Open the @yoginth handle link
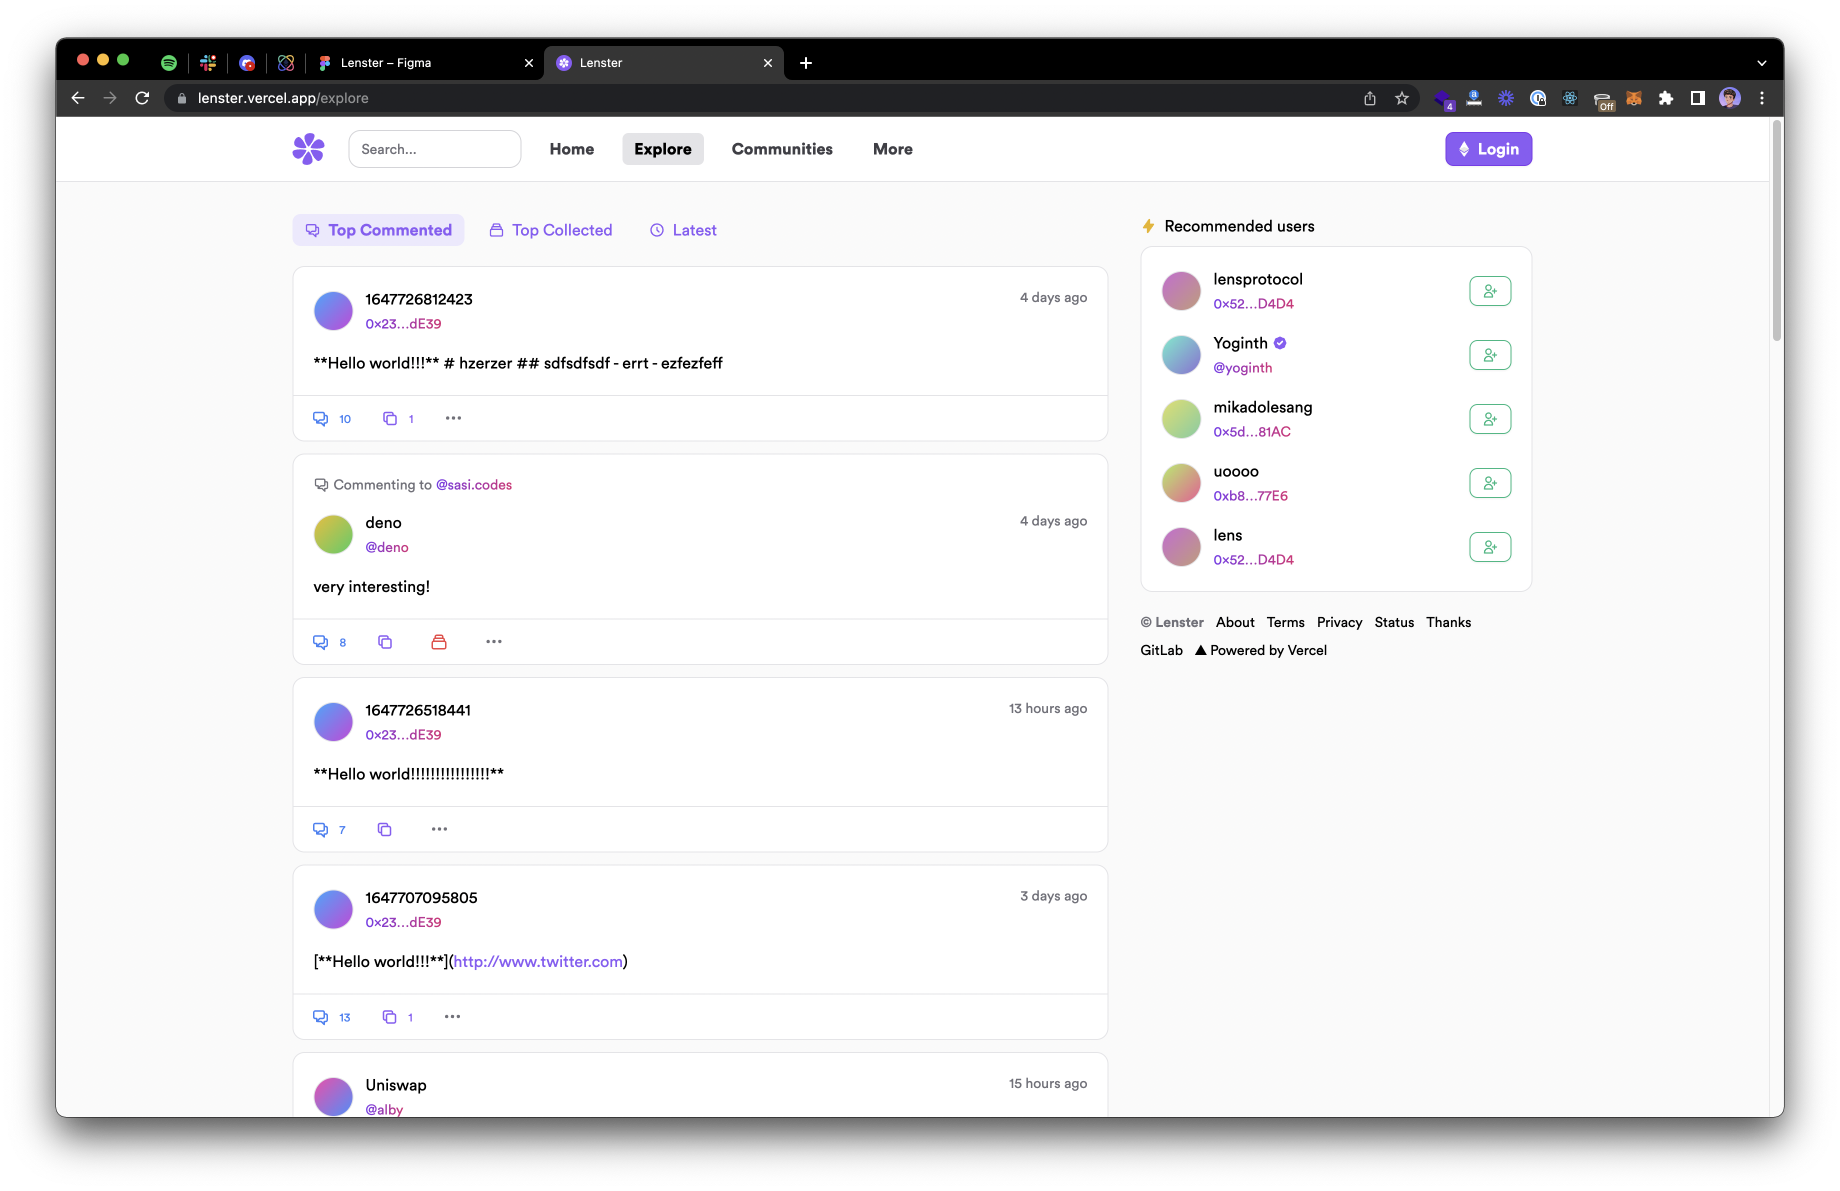This screenshot has width=1840, height=1191. 1243,368
